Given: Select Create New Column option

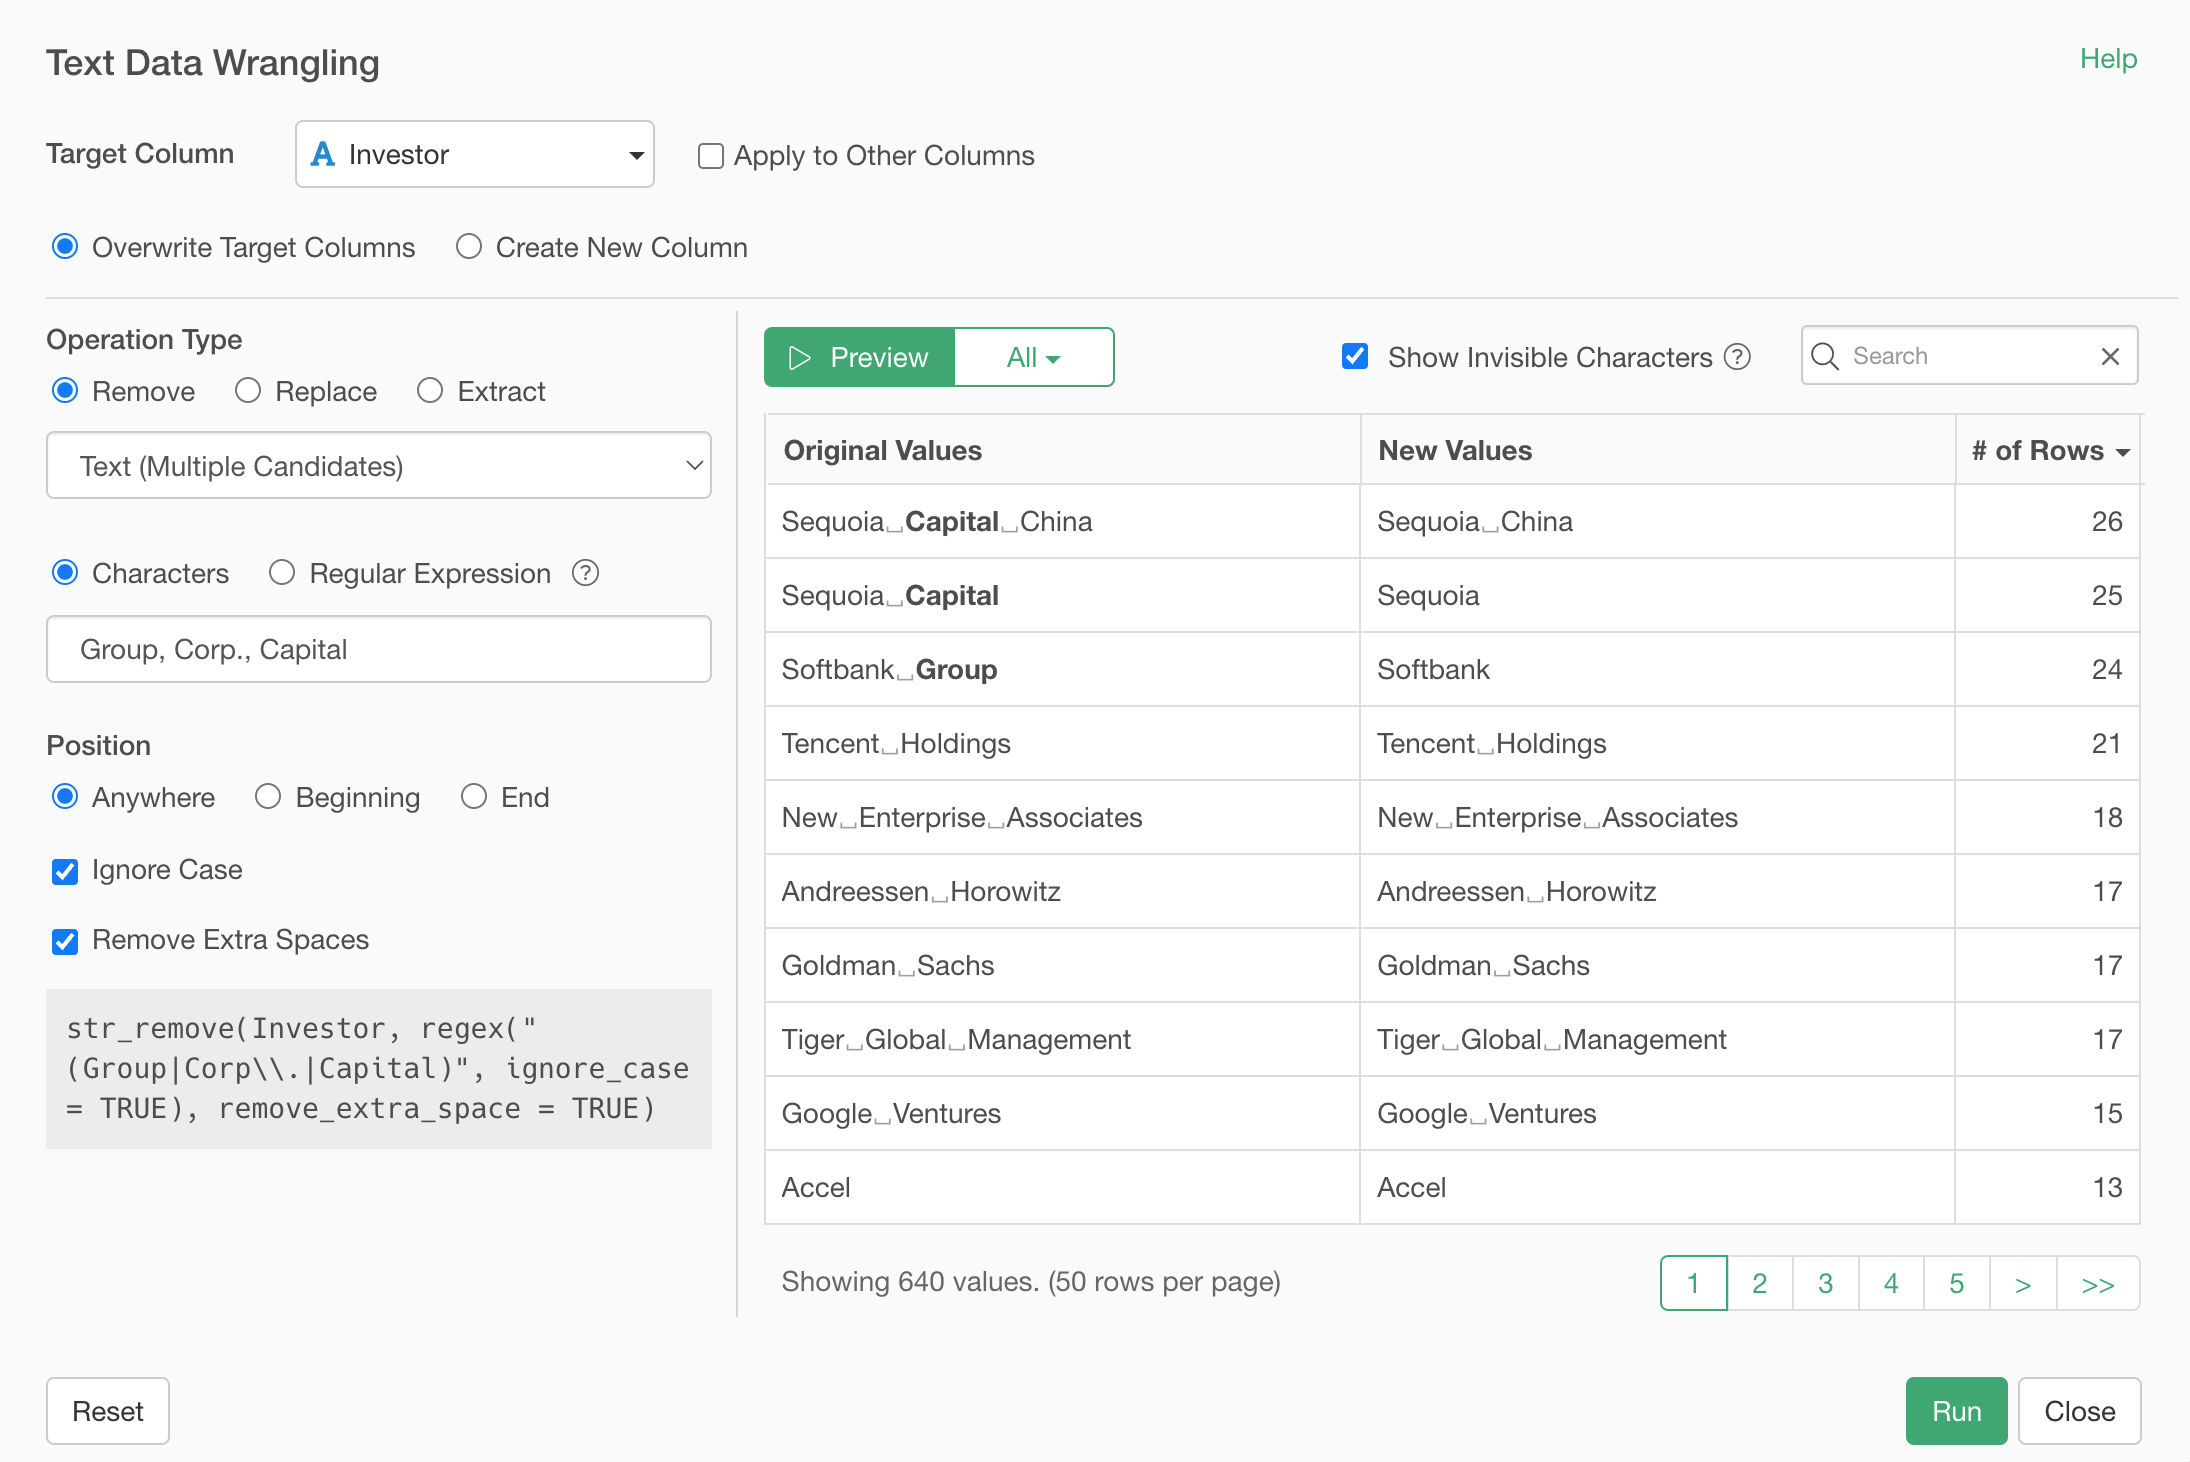Looking at the screenshot, I should point(469,247).
